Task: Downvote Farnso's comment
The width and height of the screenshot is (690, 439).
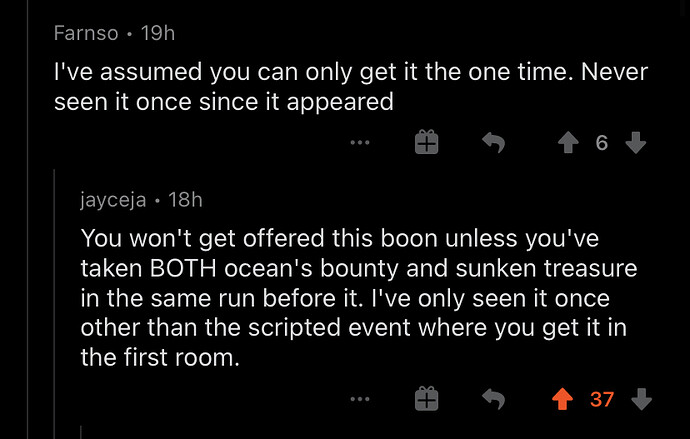Action: pyautogui.click(x=635, y=144)
